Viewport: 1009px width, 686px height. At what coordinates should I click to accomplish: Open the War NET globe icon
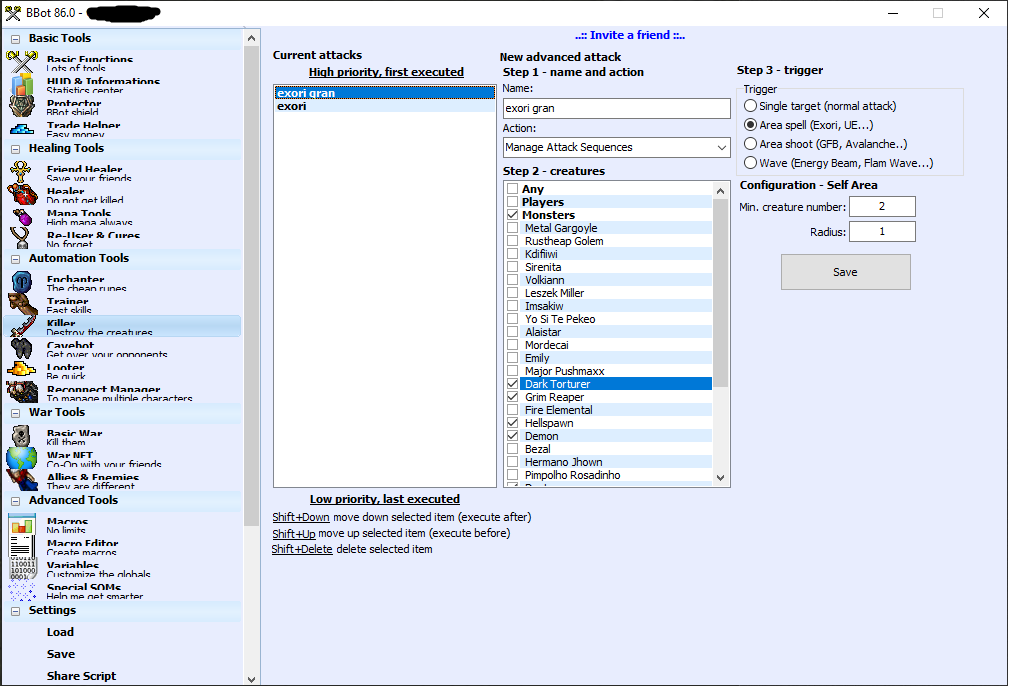click(x=22, y=459)
